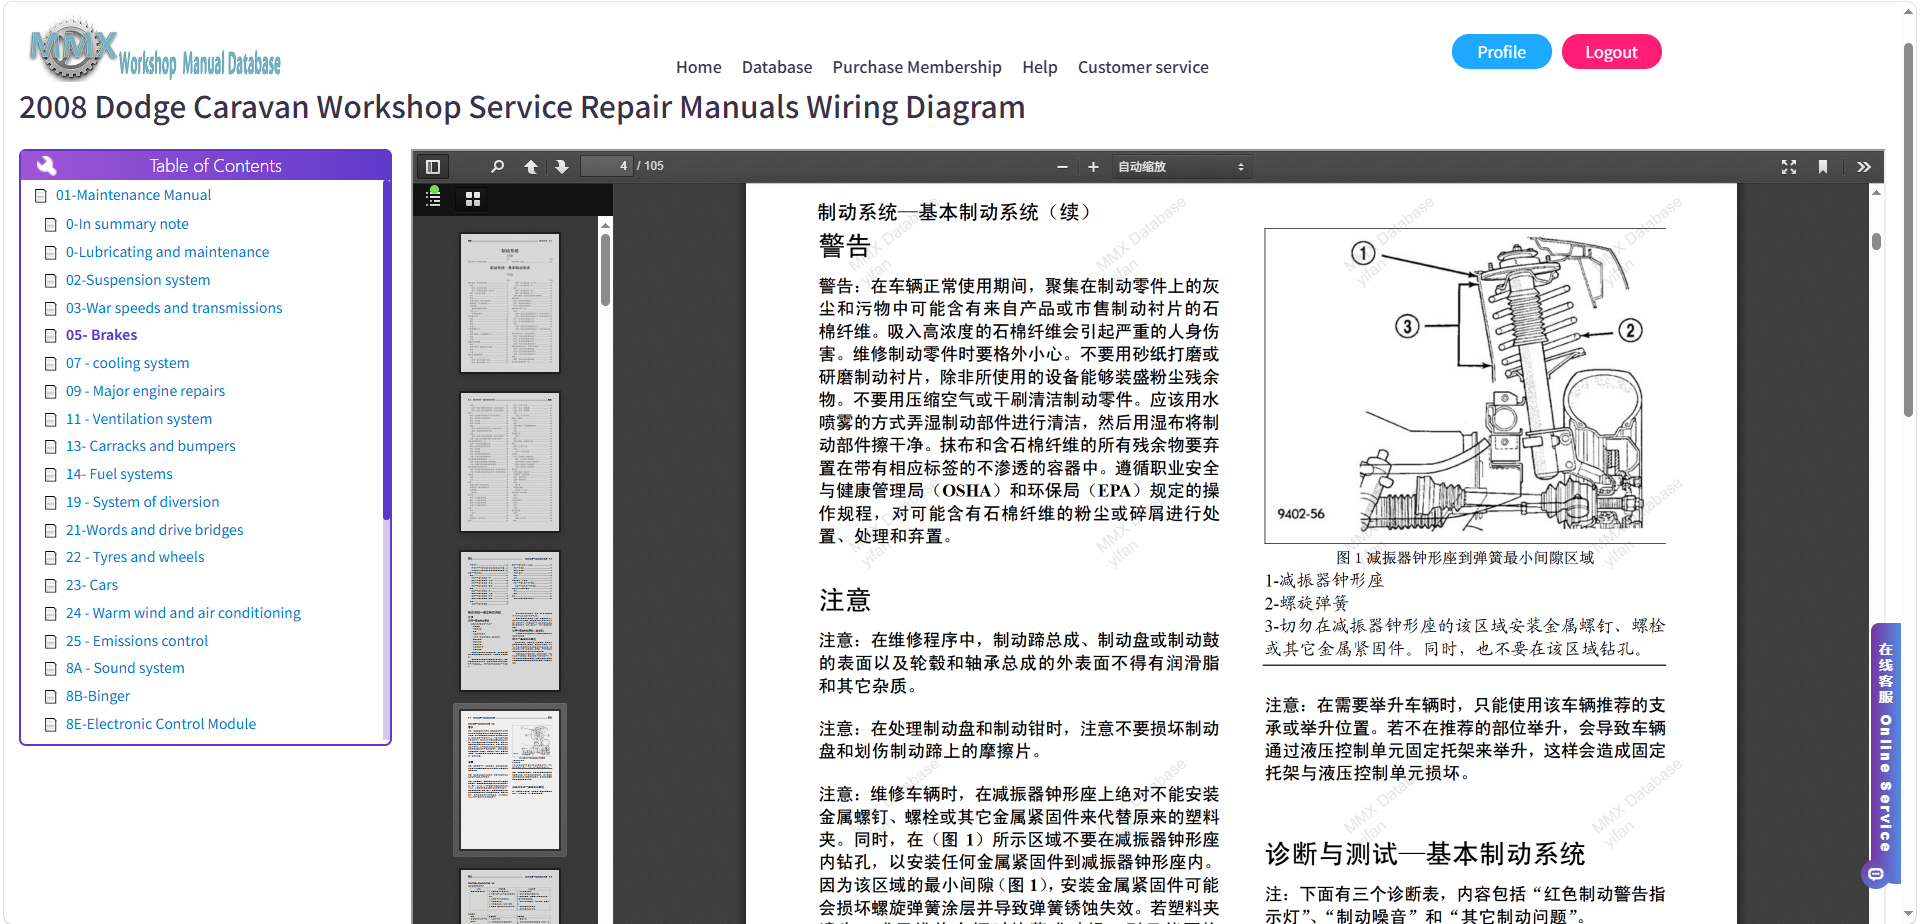Click the browser page scrollbar

pos(1908,230)
